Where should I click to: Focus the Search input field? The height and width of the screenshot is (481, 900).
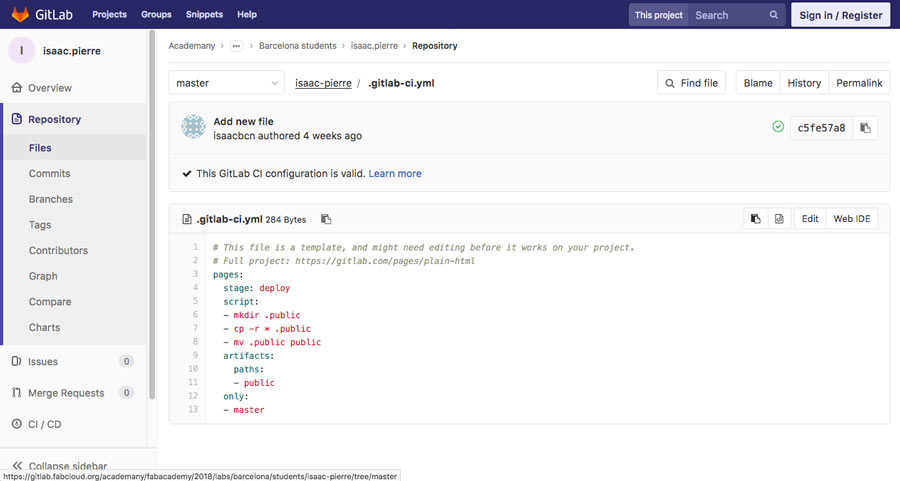(x=728, y=15)
